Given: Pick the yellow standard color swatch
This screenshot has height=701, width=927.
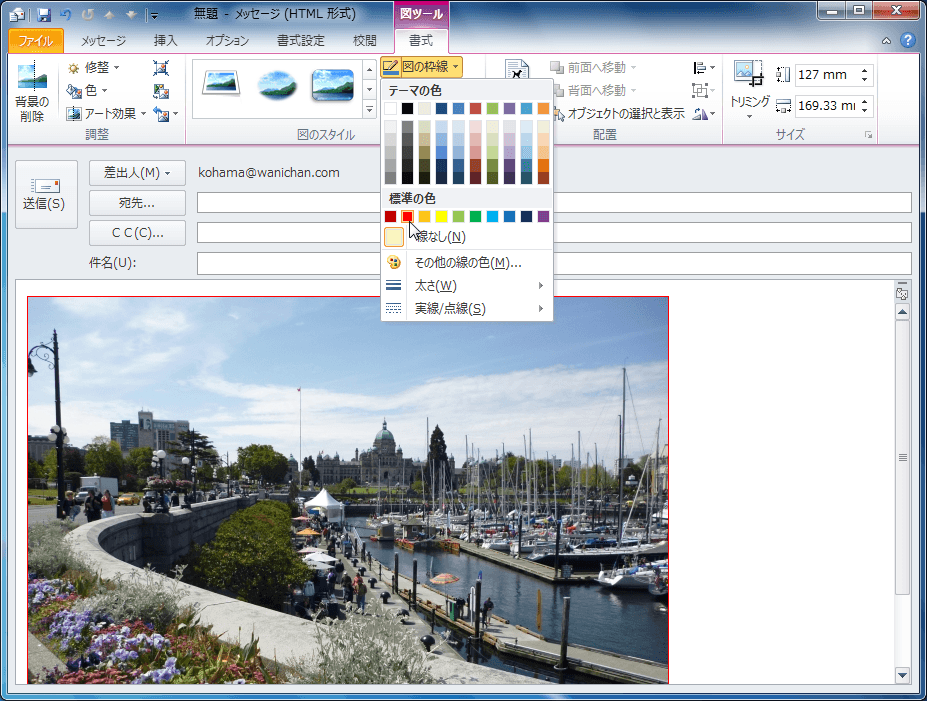Looking at the screenshot, I should click(441, 216).
